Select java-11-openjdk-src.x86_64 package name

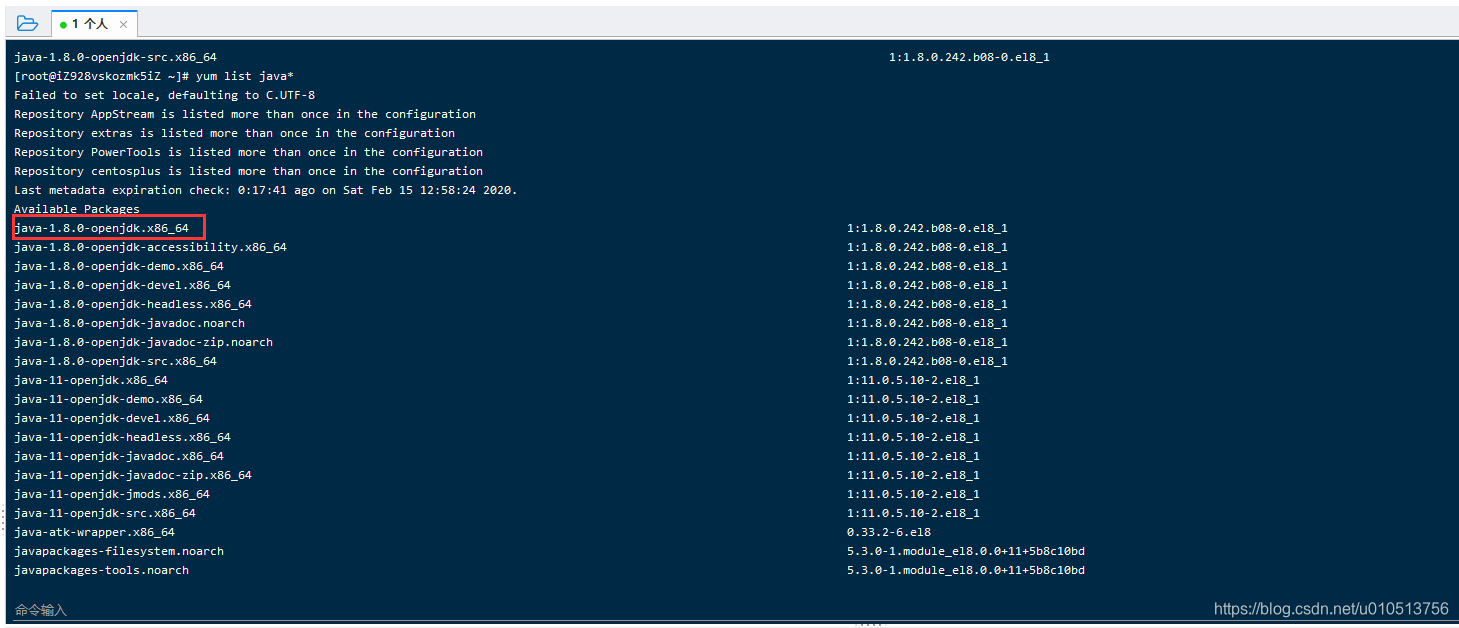105,513
